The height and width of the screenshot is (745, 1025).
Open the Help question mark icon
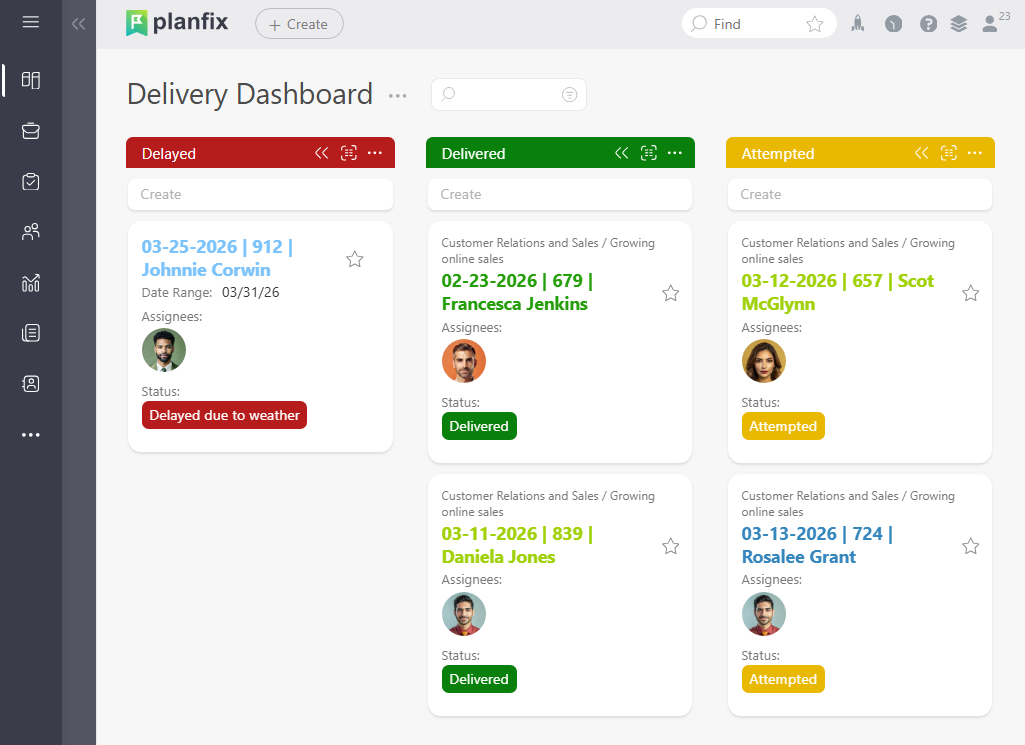point(929,23)
